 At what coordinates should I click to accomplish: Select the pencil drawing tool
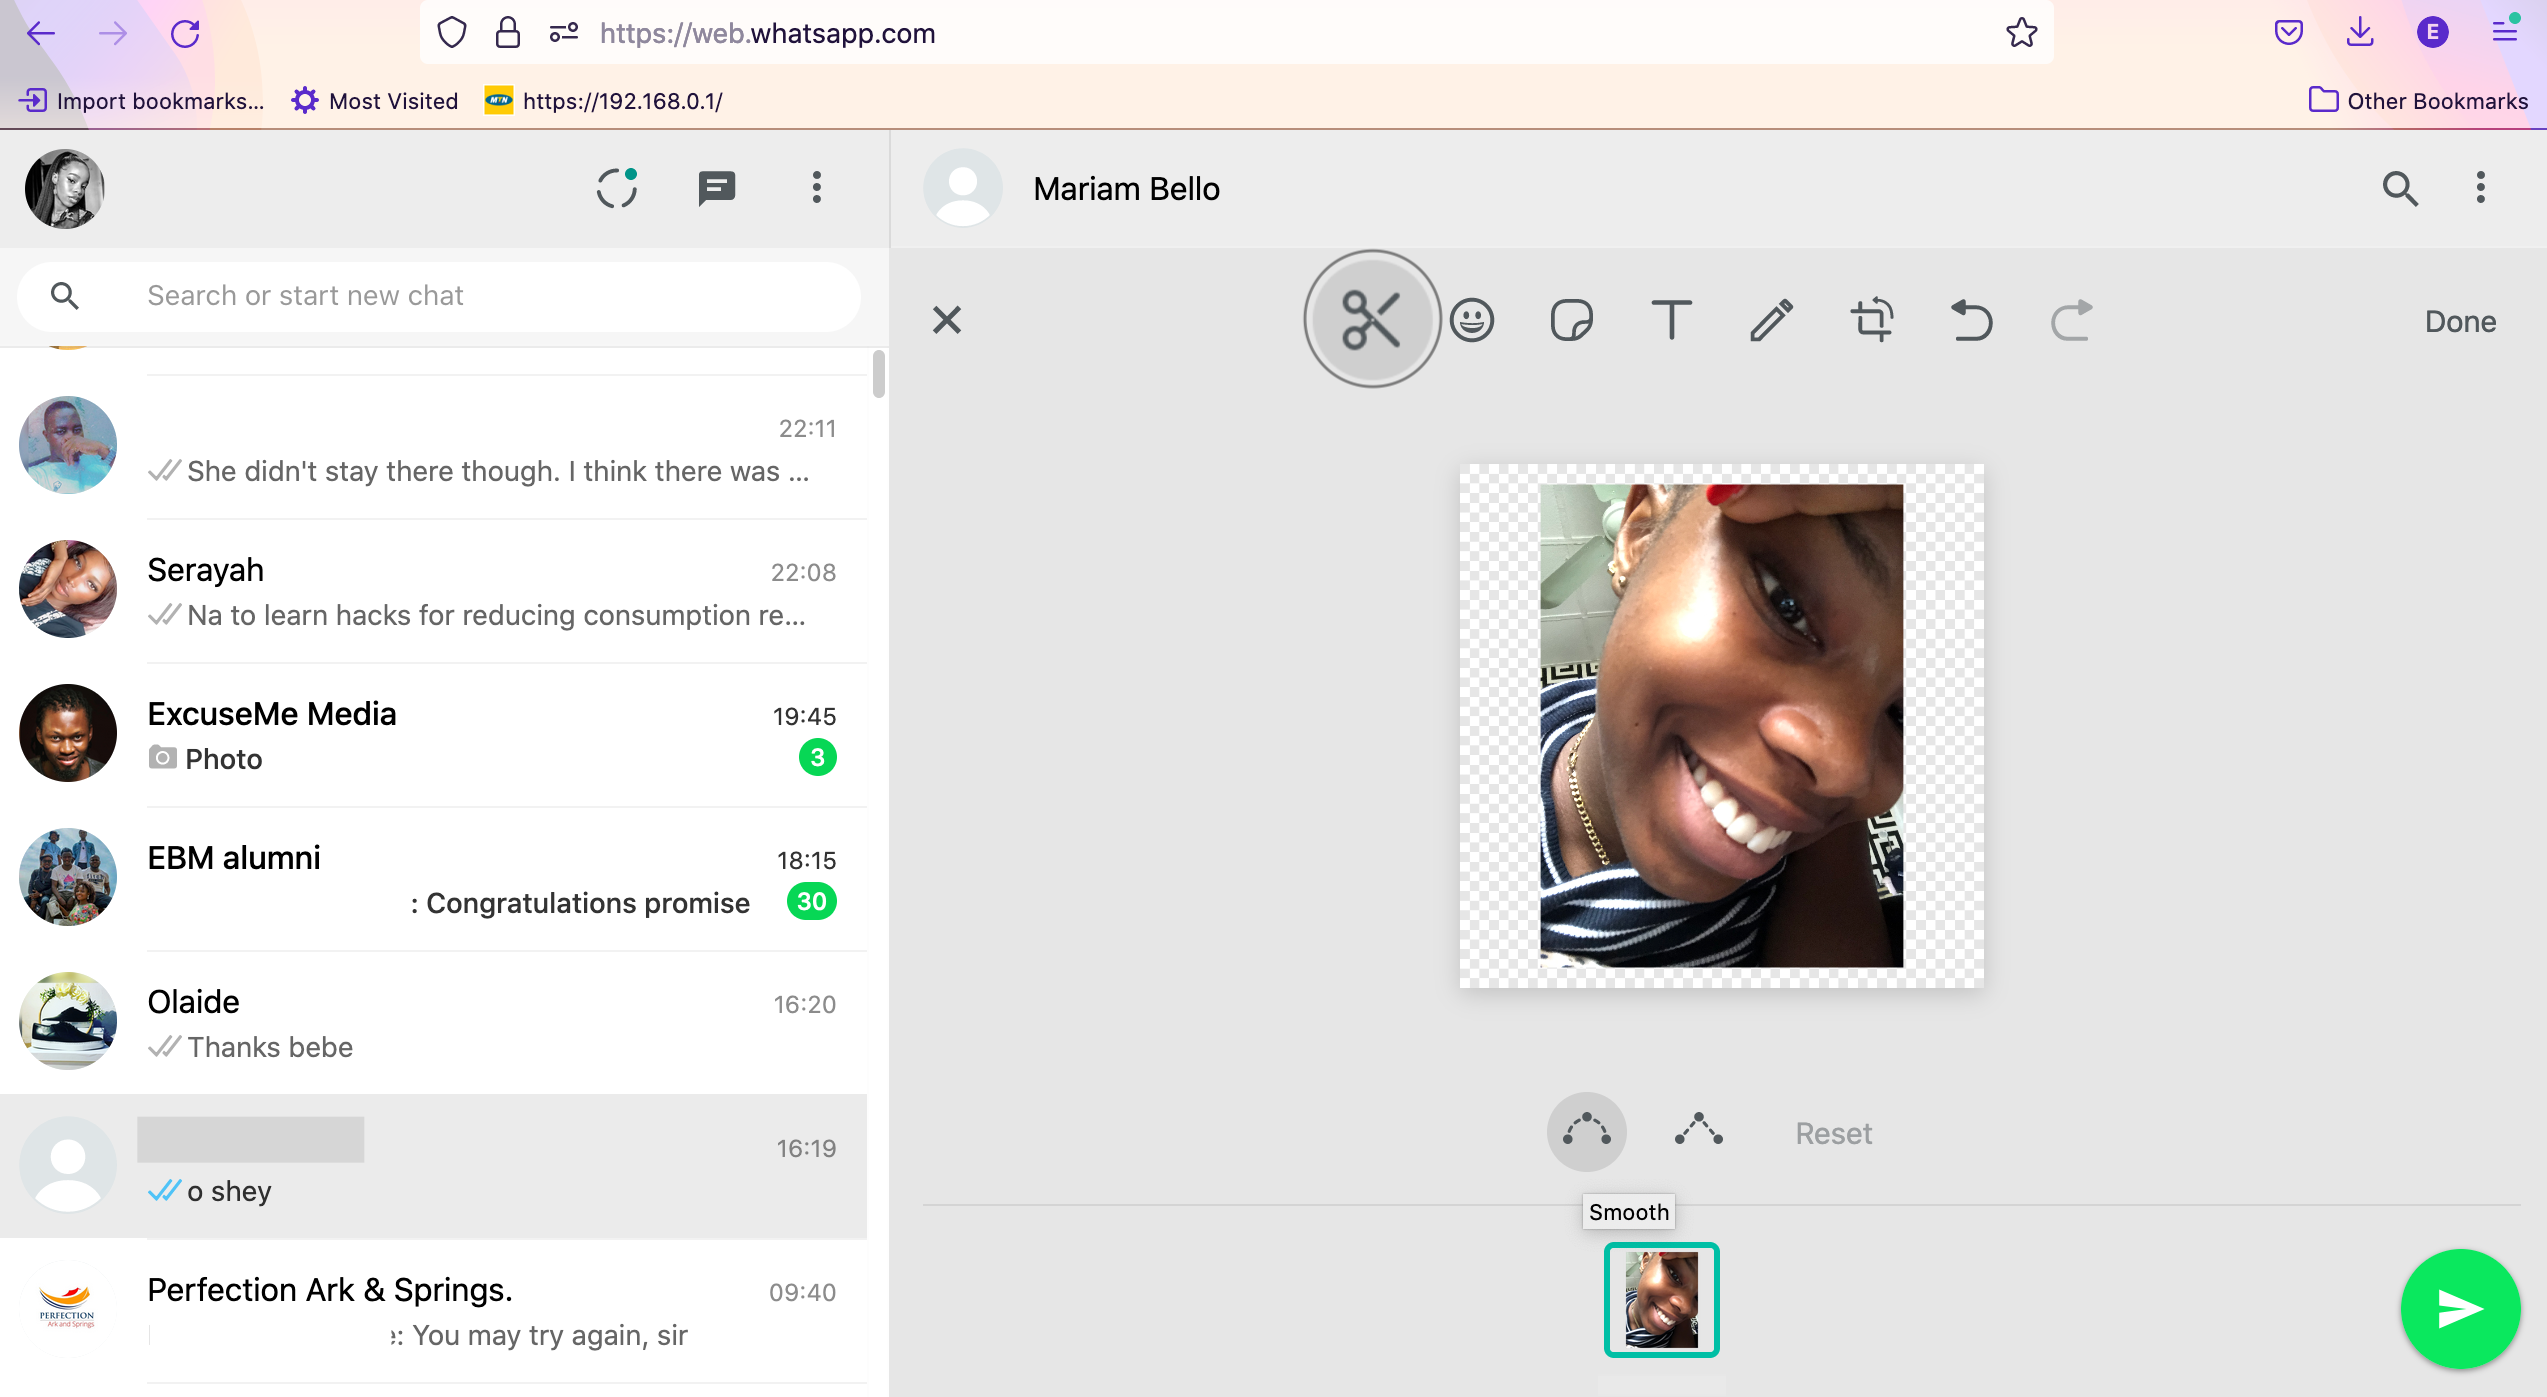pos(1772,319)
